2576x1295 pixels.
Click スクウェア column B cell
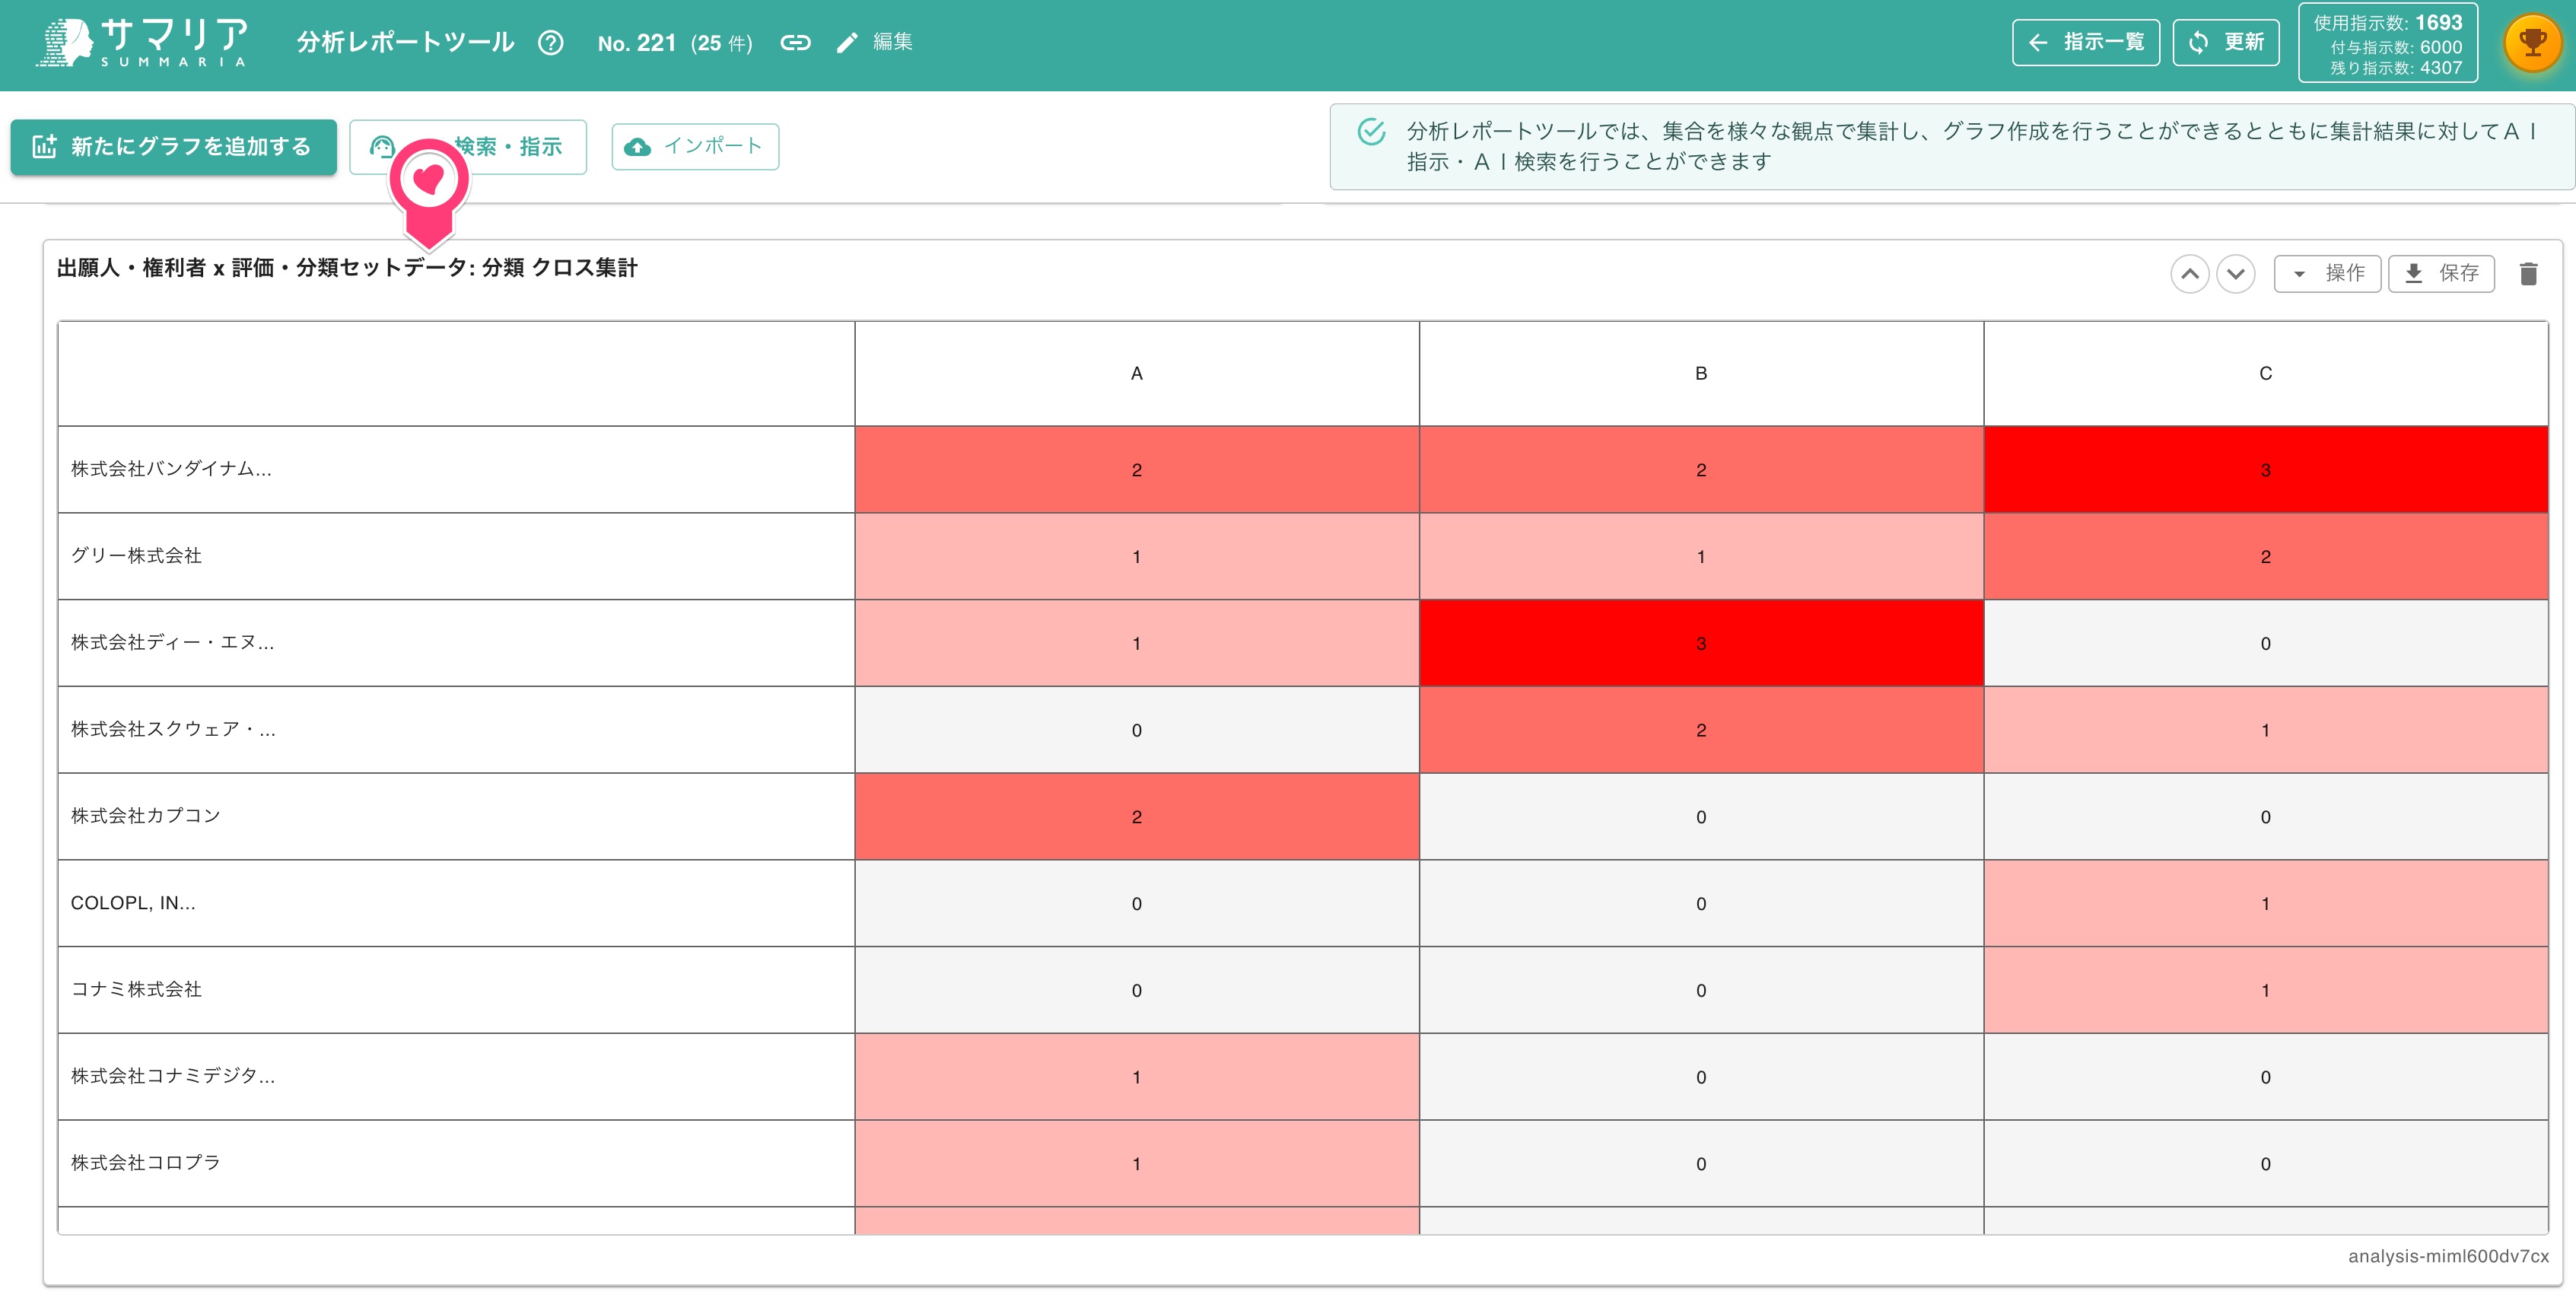[x=1701, y=730]
